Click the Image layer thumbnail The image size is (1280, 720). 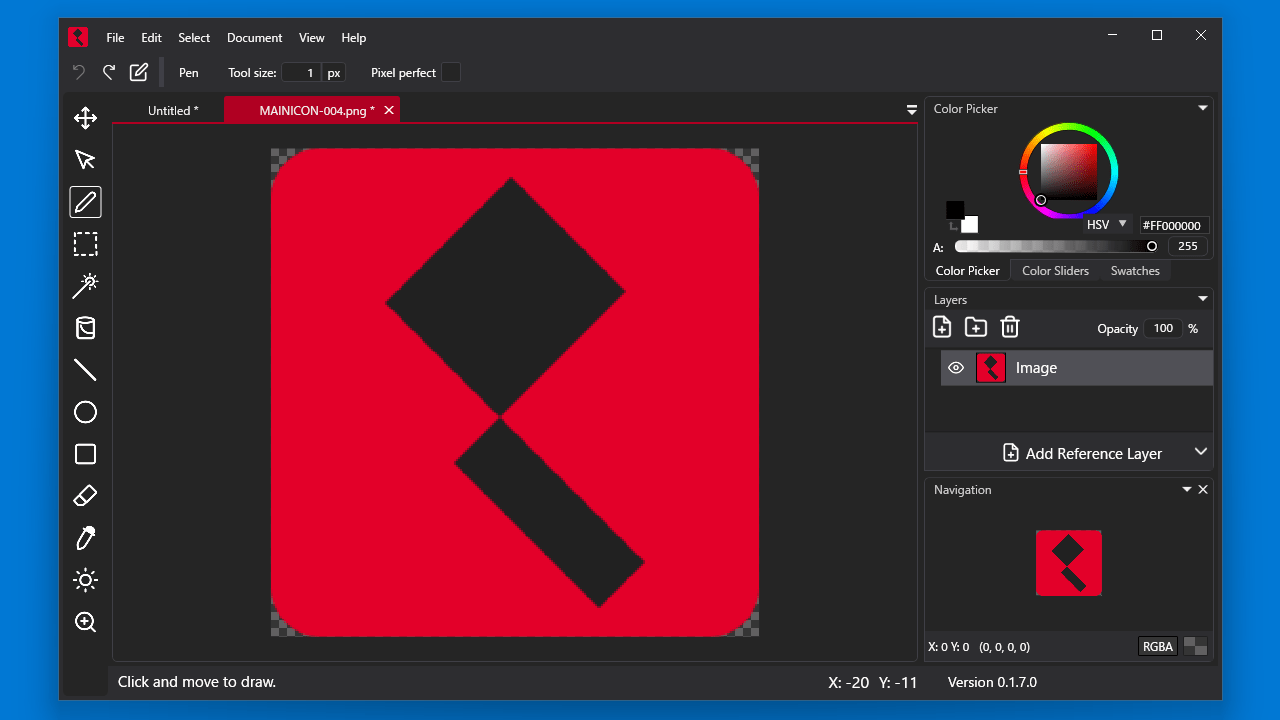coord(990,368)
